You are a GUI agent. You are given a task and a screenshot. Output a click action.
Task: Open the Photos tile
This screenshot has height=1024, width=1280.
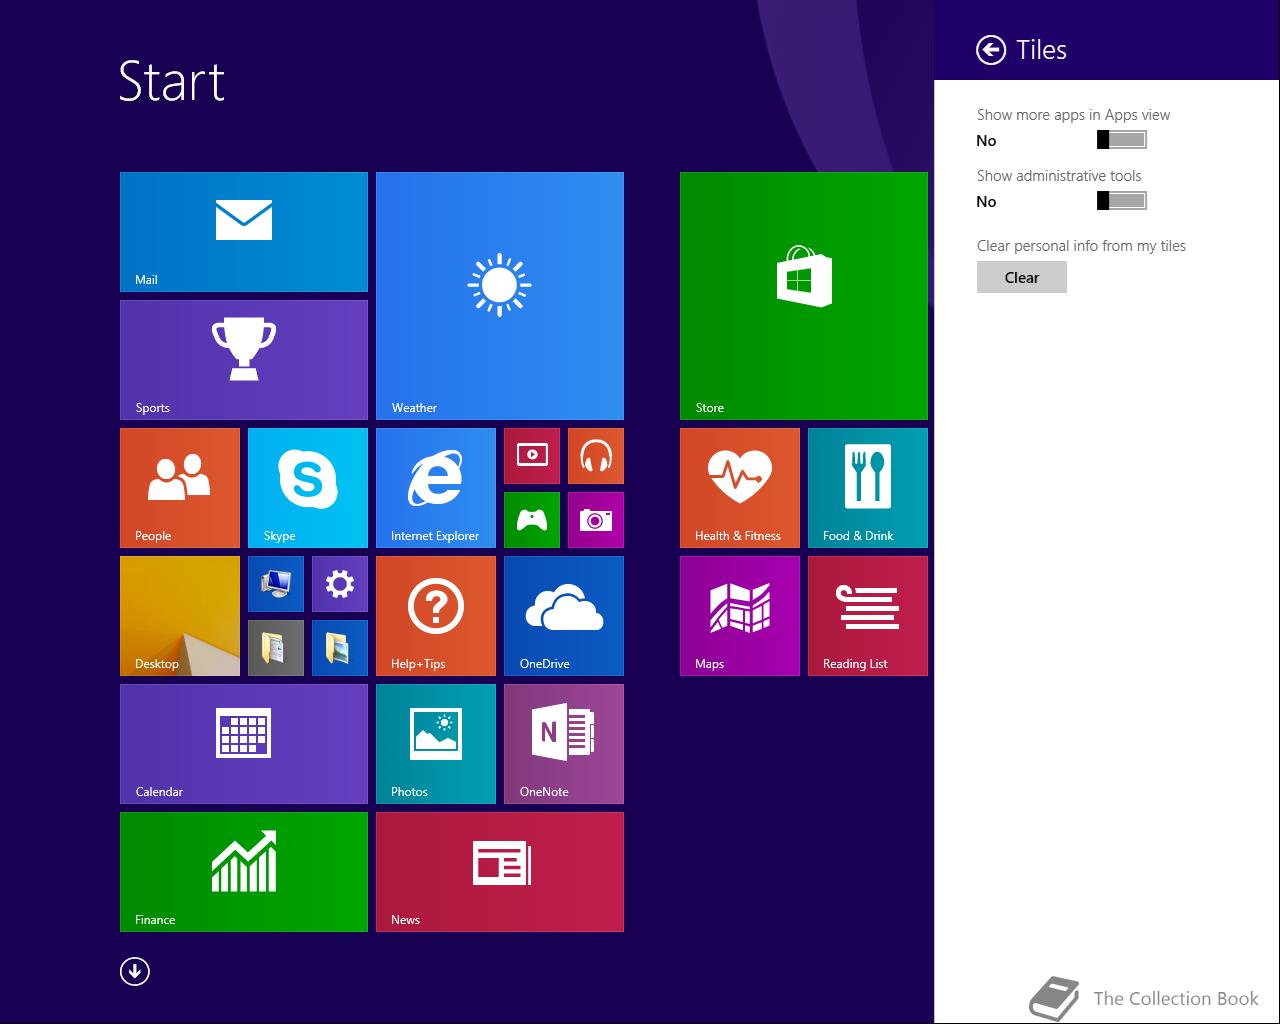click(x=436, y=744)
